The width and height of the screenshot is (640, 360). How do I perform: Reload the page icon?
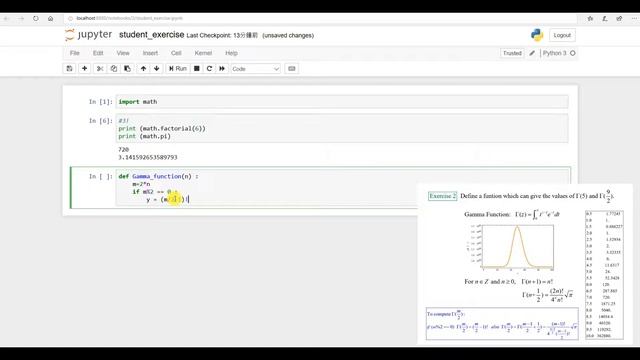tap(36, 18)
